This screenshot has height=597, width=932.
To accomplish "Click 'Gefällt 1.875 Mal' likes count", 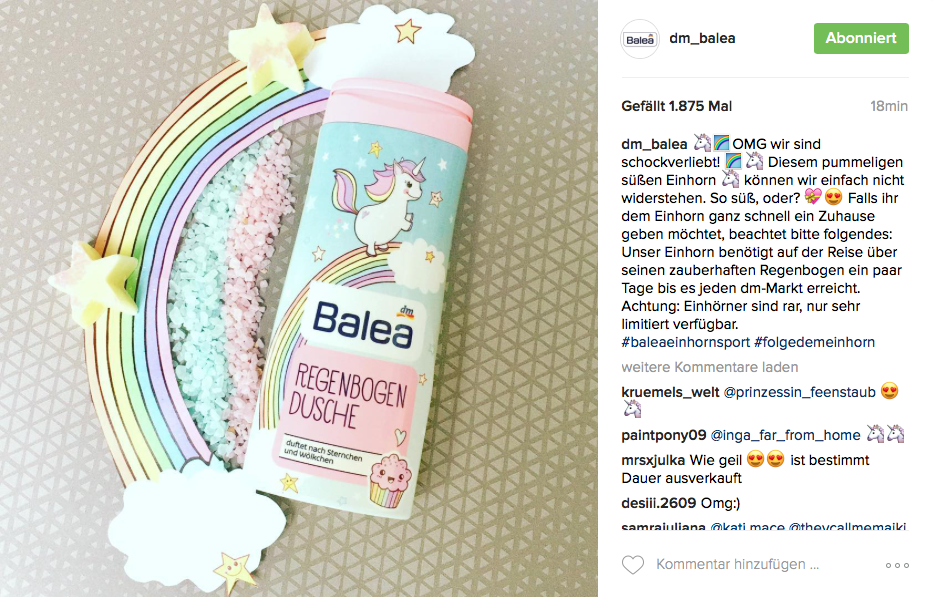I will [676, 106].
